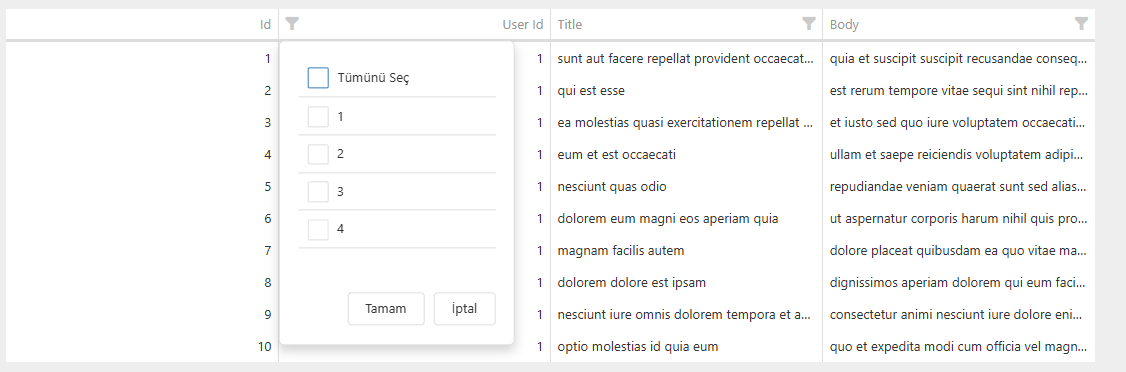Sort by the Body column header
The height and width of the screenshot is (372, 1126).
click(844, 24)
